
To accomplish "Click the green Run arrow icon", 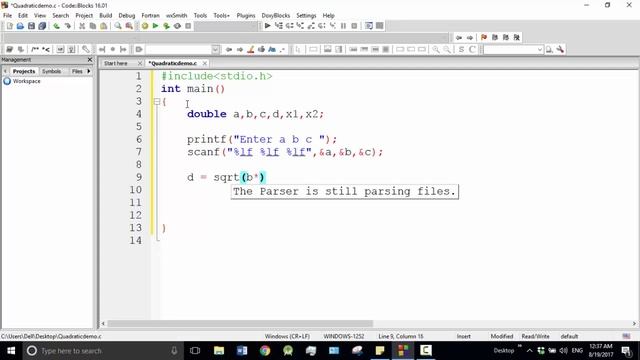I will 156,26.
